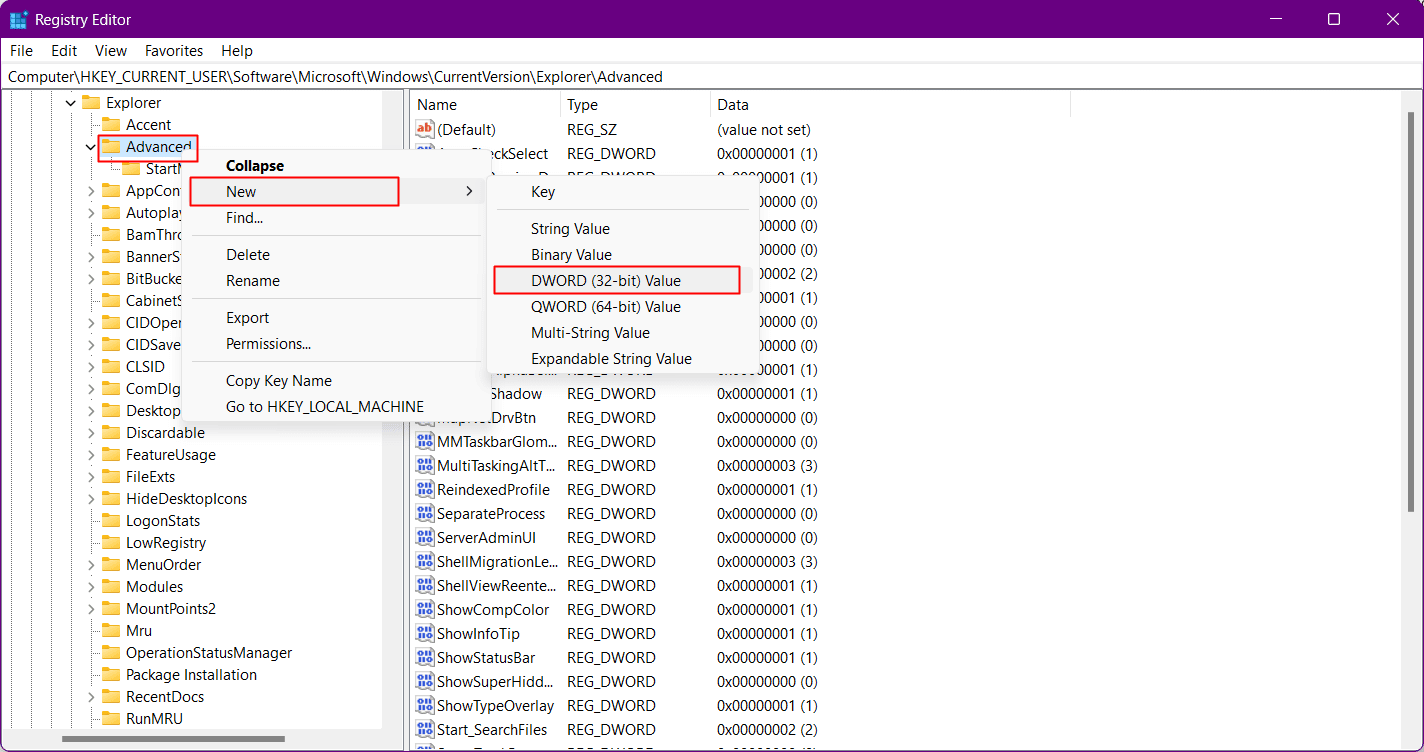Click the Accent folder icon

111,124
